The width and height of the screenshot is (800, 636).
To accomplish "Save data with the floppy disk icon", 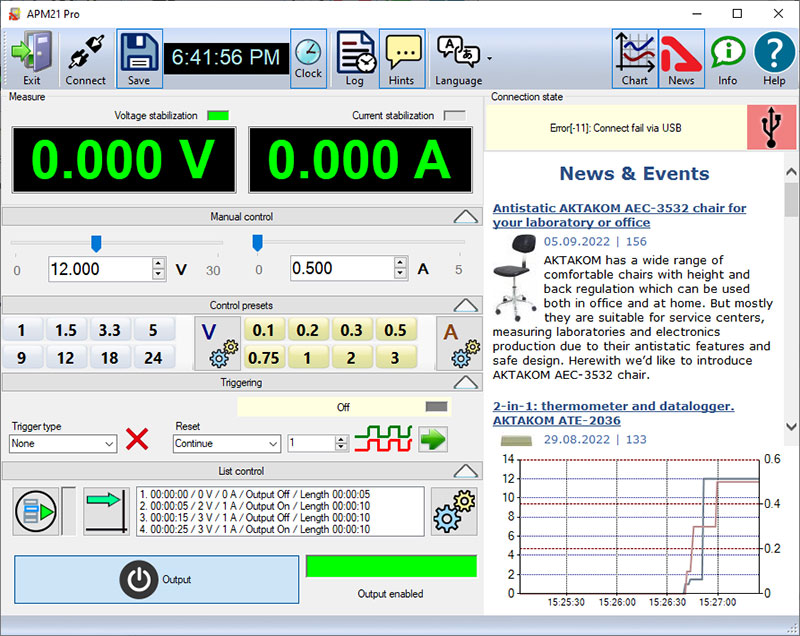I will 140,58.
